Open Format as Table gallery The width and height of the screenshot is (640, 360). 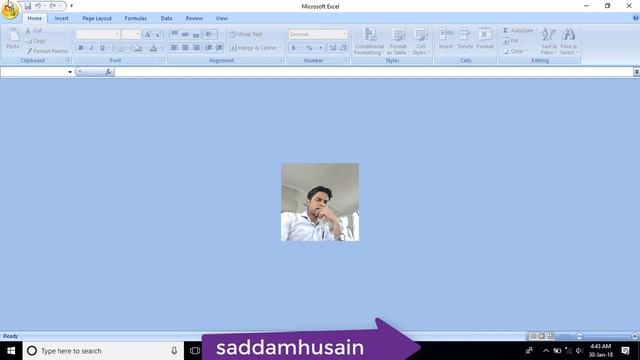coord(398,41)
